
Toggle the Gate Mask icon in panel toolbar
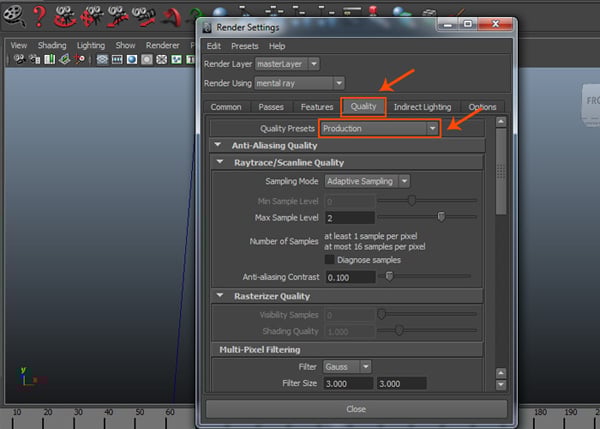[x=147, y=59]
